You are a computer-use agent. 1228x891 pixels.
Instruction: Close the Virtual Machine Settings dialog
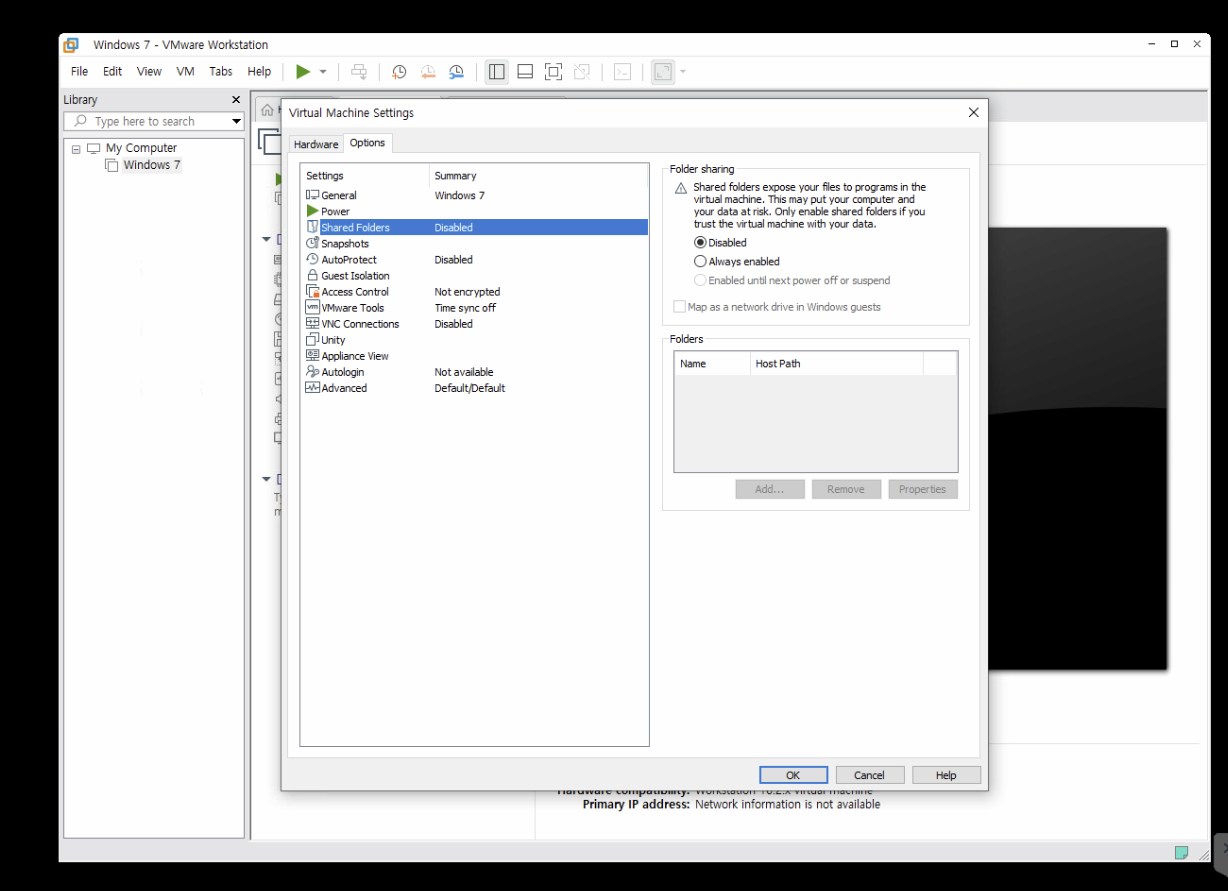pos(973,113)
